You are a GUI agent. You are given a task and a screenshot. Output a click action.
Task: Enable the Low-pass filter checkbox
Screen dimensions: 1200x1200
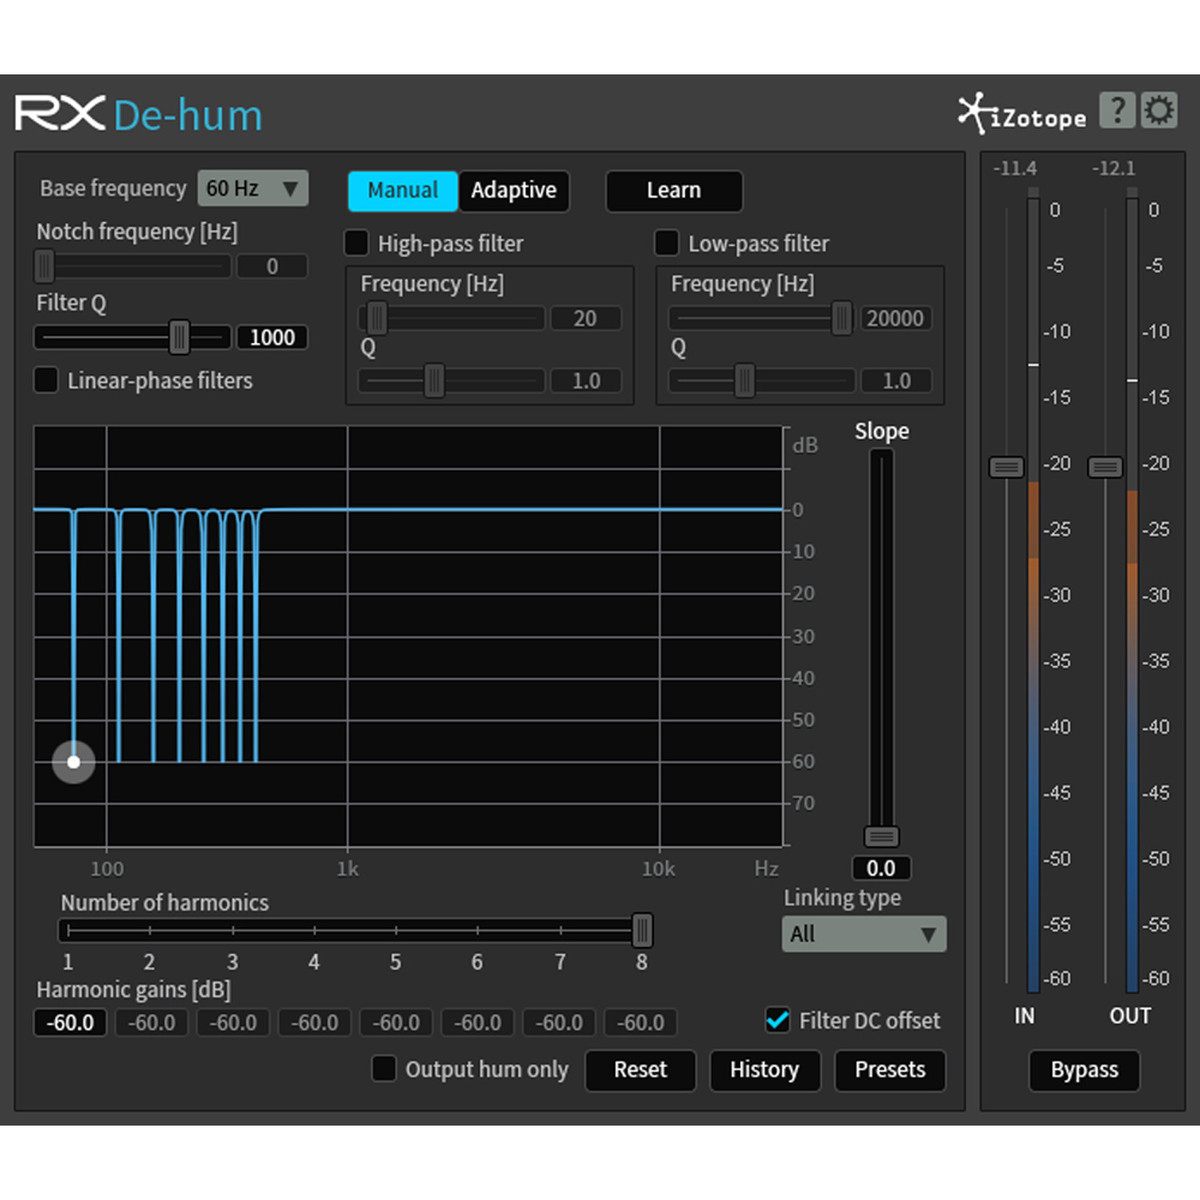click(666, 243)
